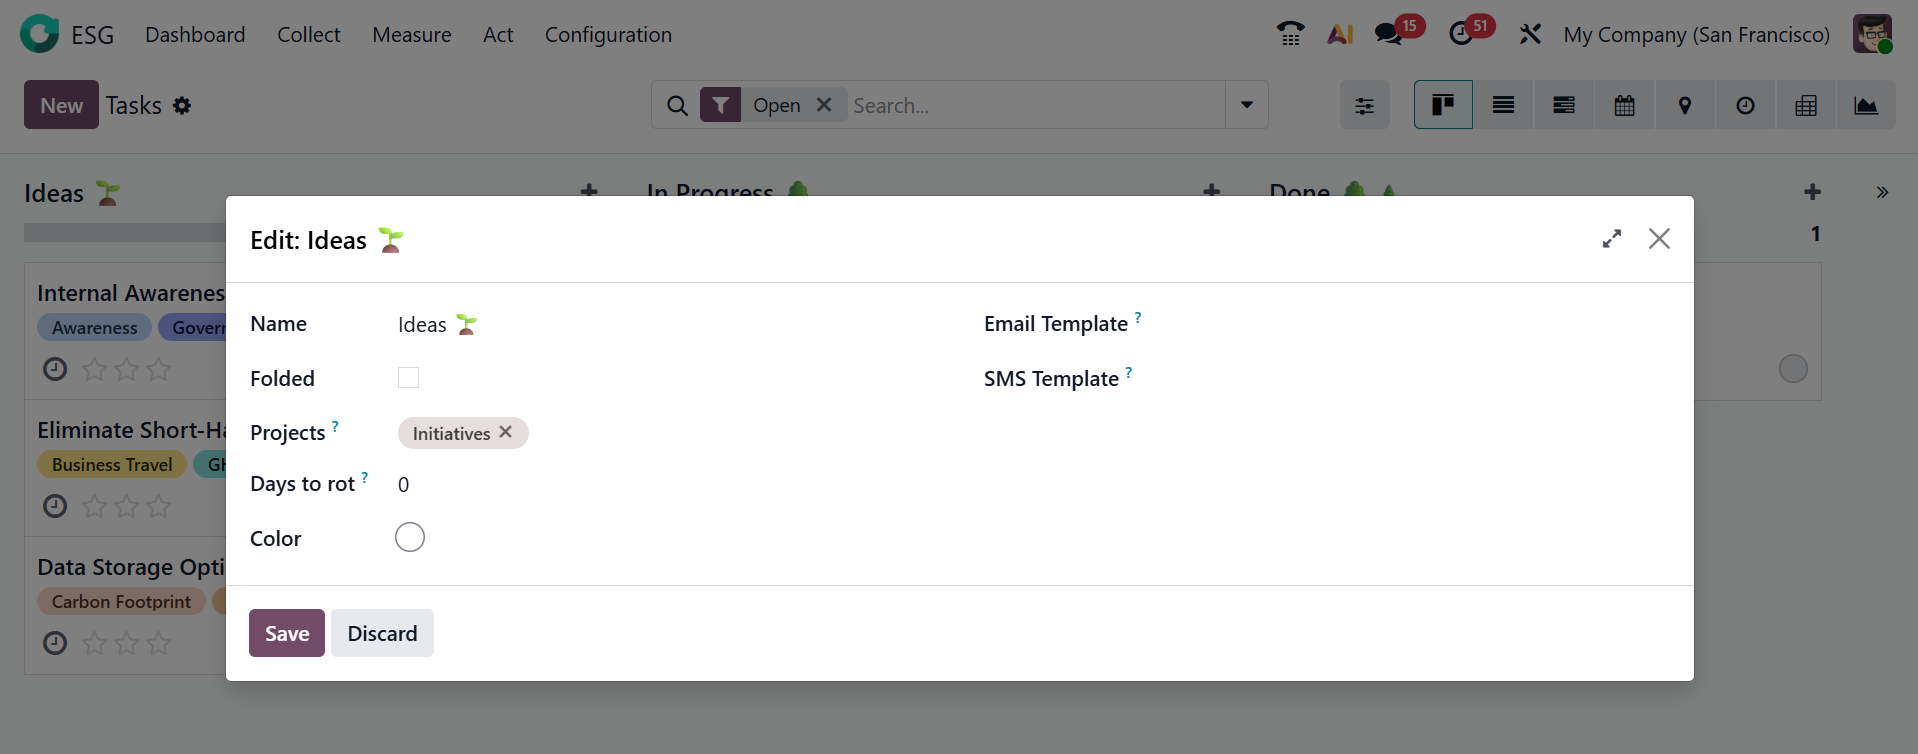Open the Measure menu
The height and width of the screenshot is (754, 1918).
[x=411, y=35]
